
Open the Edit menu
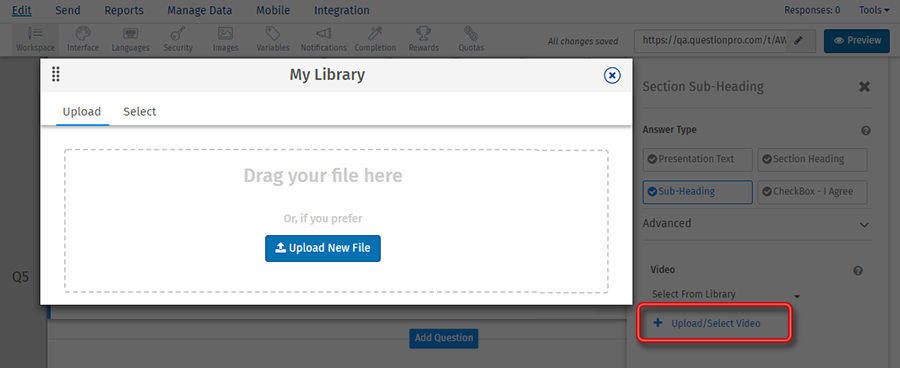click(22, 10)
